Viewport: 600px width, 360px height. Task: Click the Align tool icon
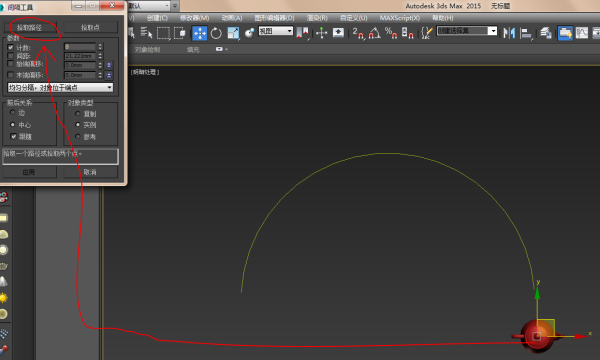[x=527, y=33]
